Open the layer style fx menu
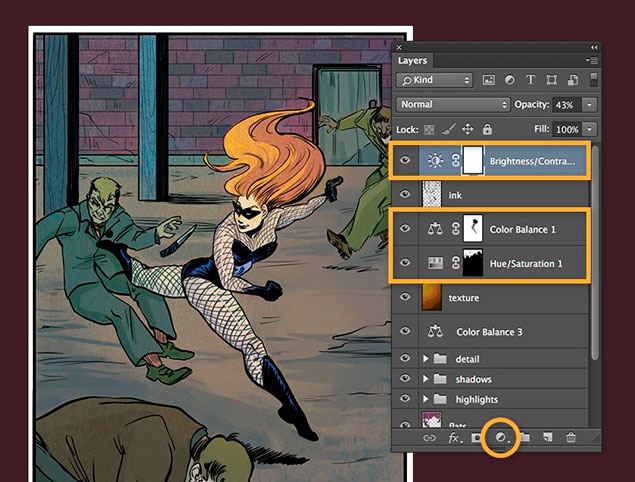 coord(455,438)
